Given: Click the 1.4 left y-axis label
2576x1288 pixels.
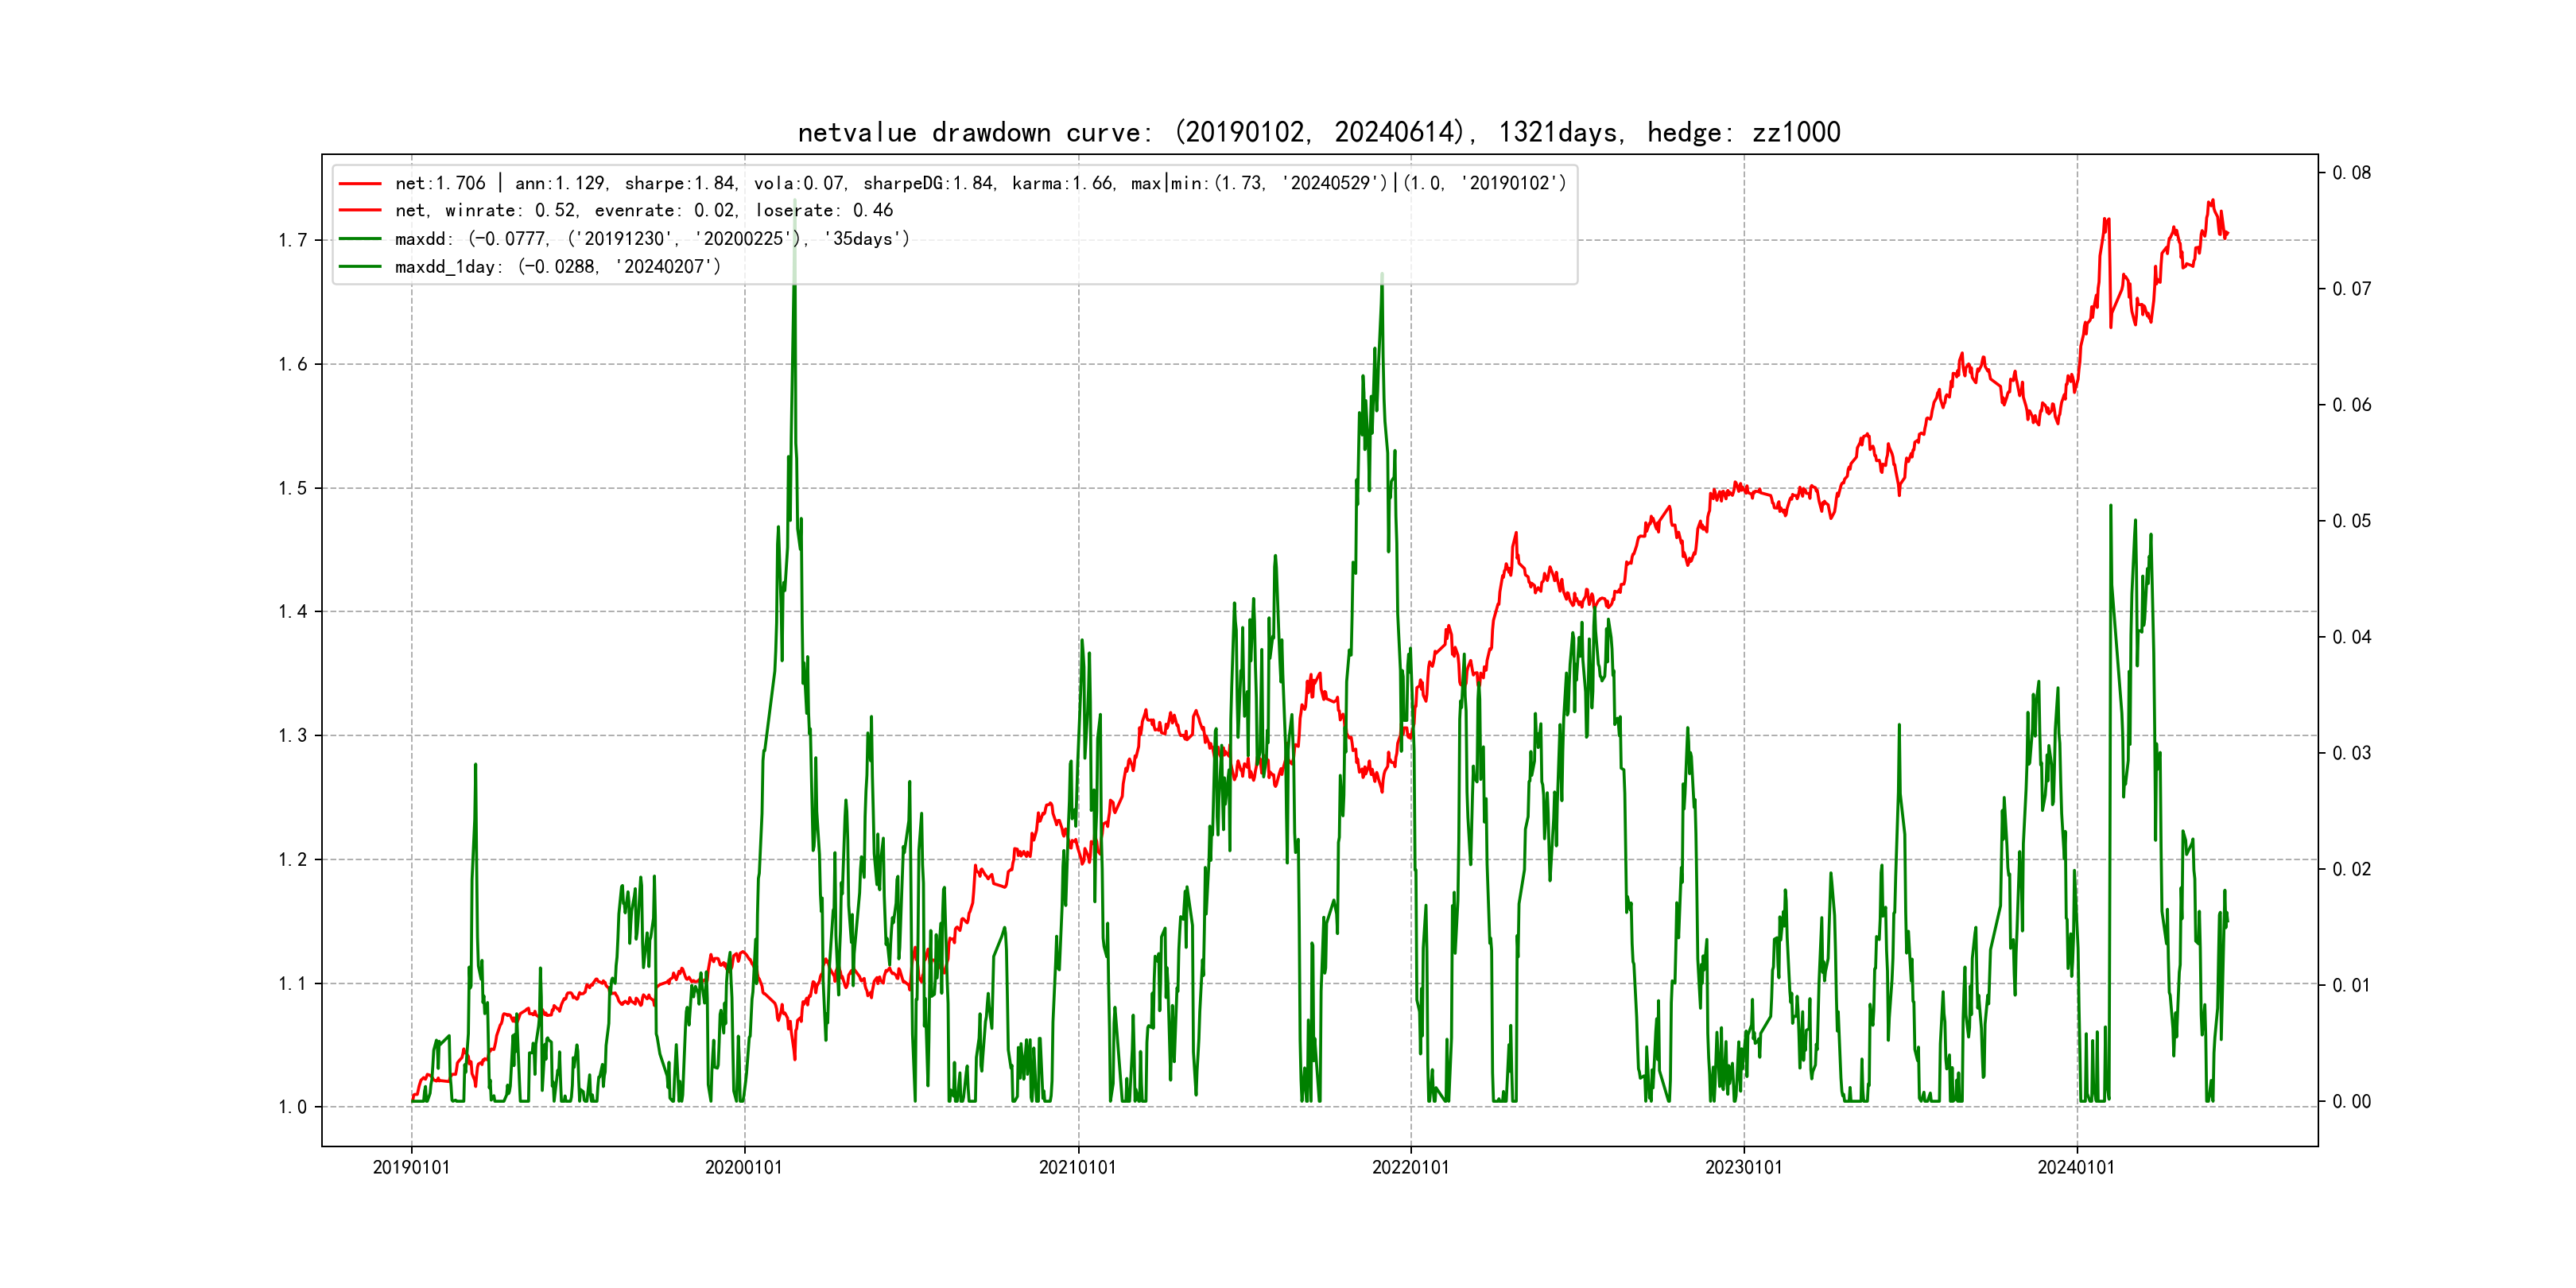Looking at the screenshot, I should coord(292,612).
